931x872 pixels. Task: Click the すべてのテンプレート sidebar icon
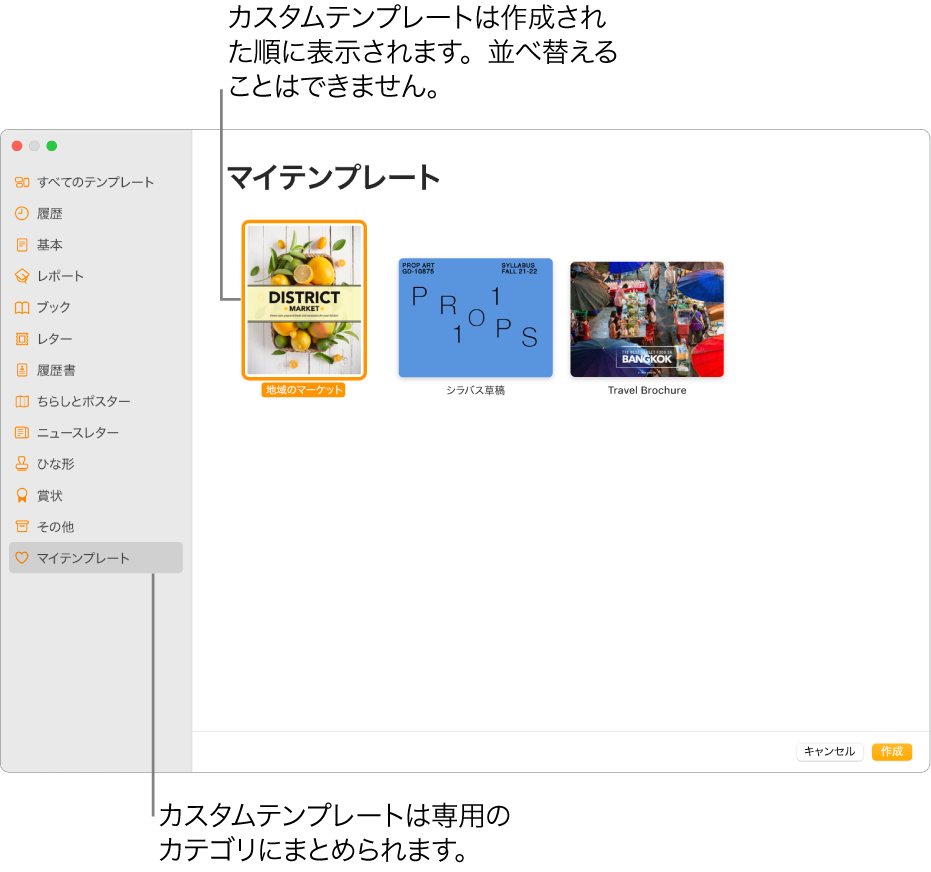coord(22,182)
